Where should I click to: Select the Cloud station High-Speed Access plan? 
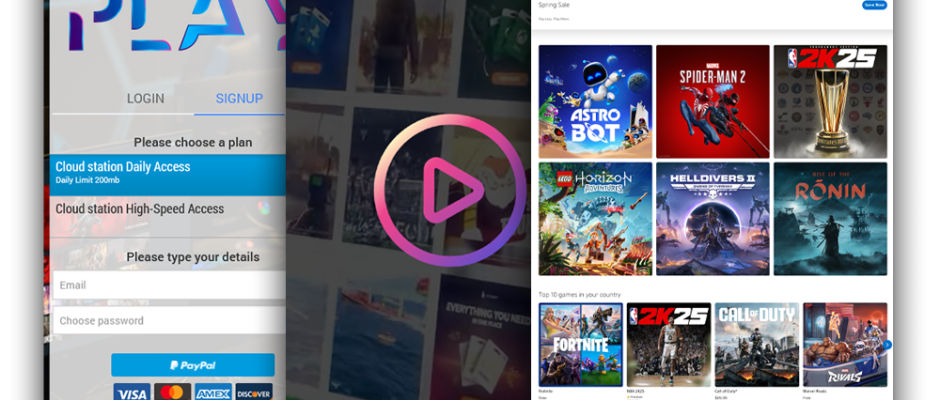pyautogui.click(x=168, y=216)
